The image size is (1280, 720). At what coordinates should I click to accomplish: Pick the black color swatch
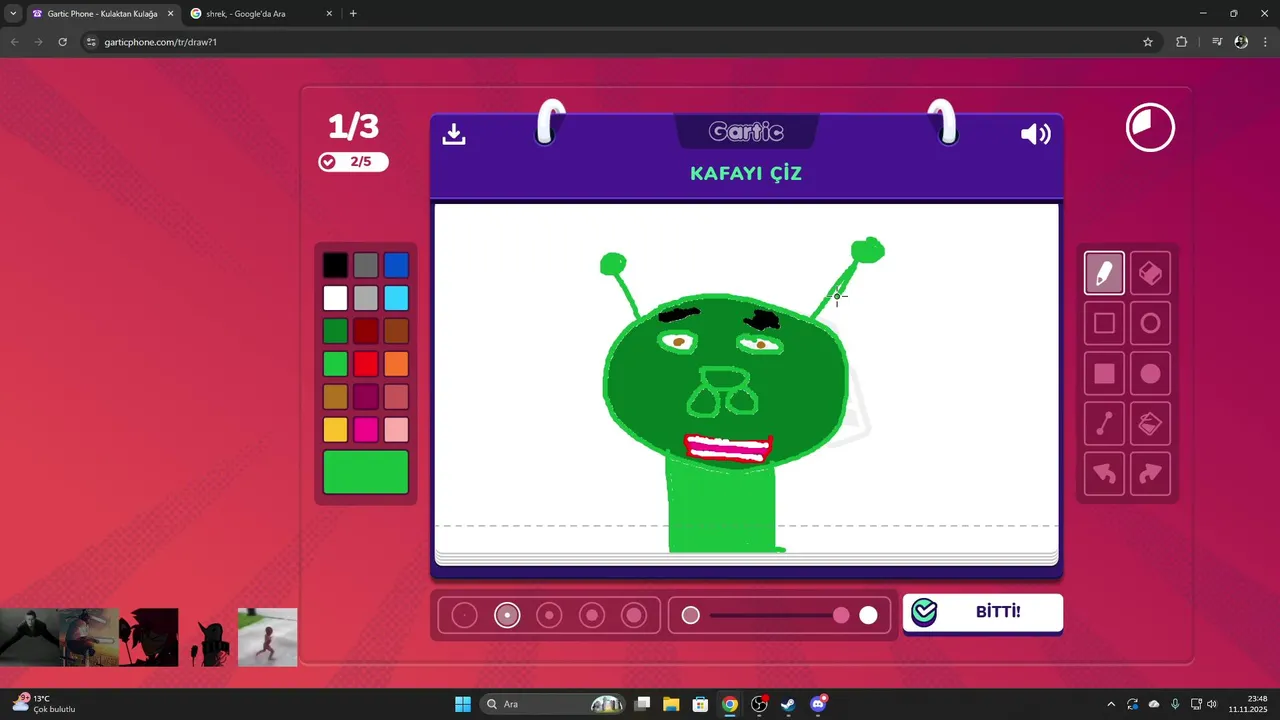point(335,265)
